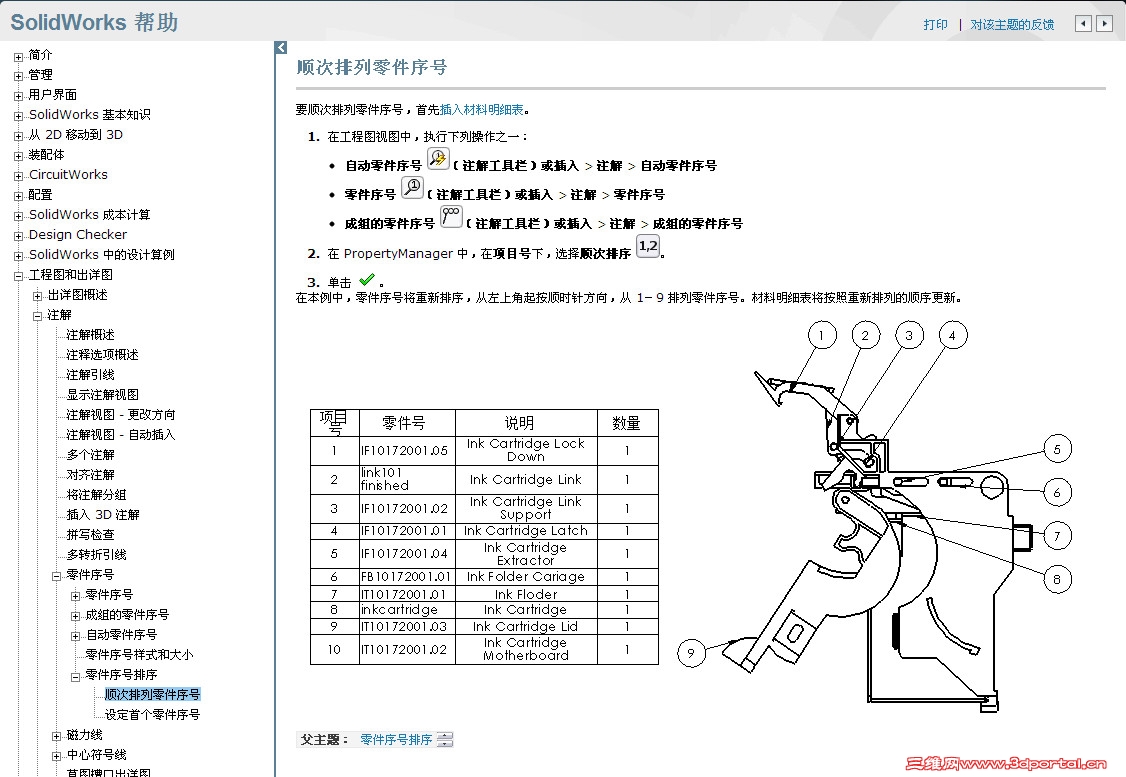Select the 顺次排列零件序号 topic
This screenshot has height=777, width=1126.
click(152, 694)
